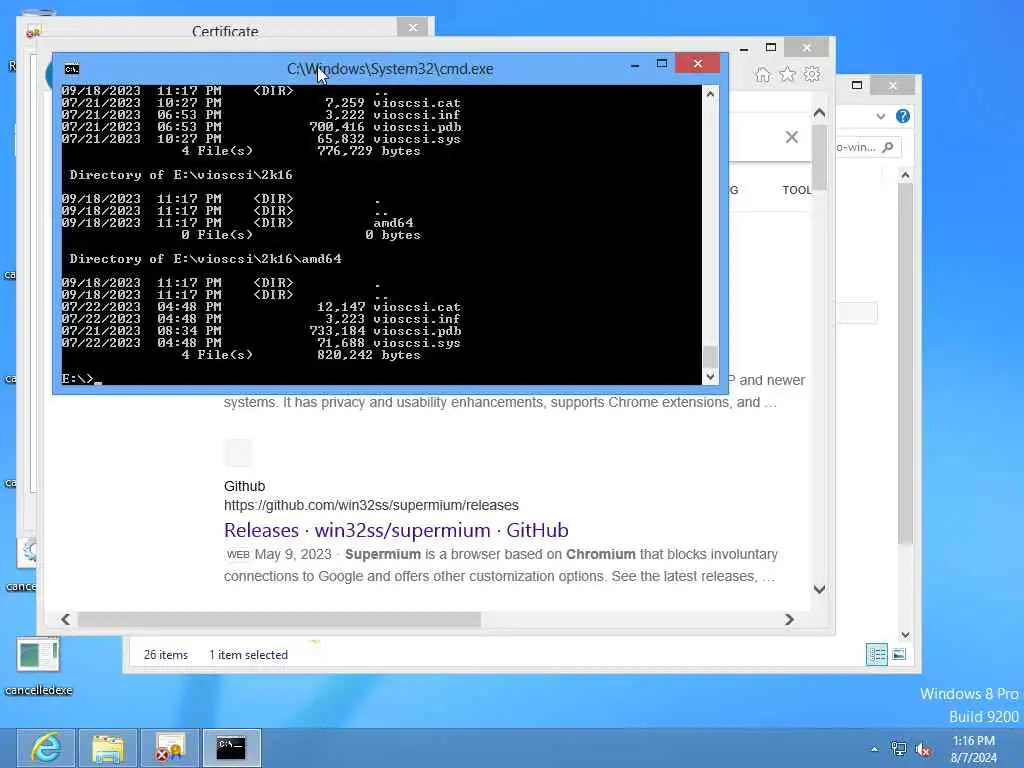Click 'Directory of E:\vioscsi\2k16' line
This screenshot has height=768, width=1024.
(181, 175)
